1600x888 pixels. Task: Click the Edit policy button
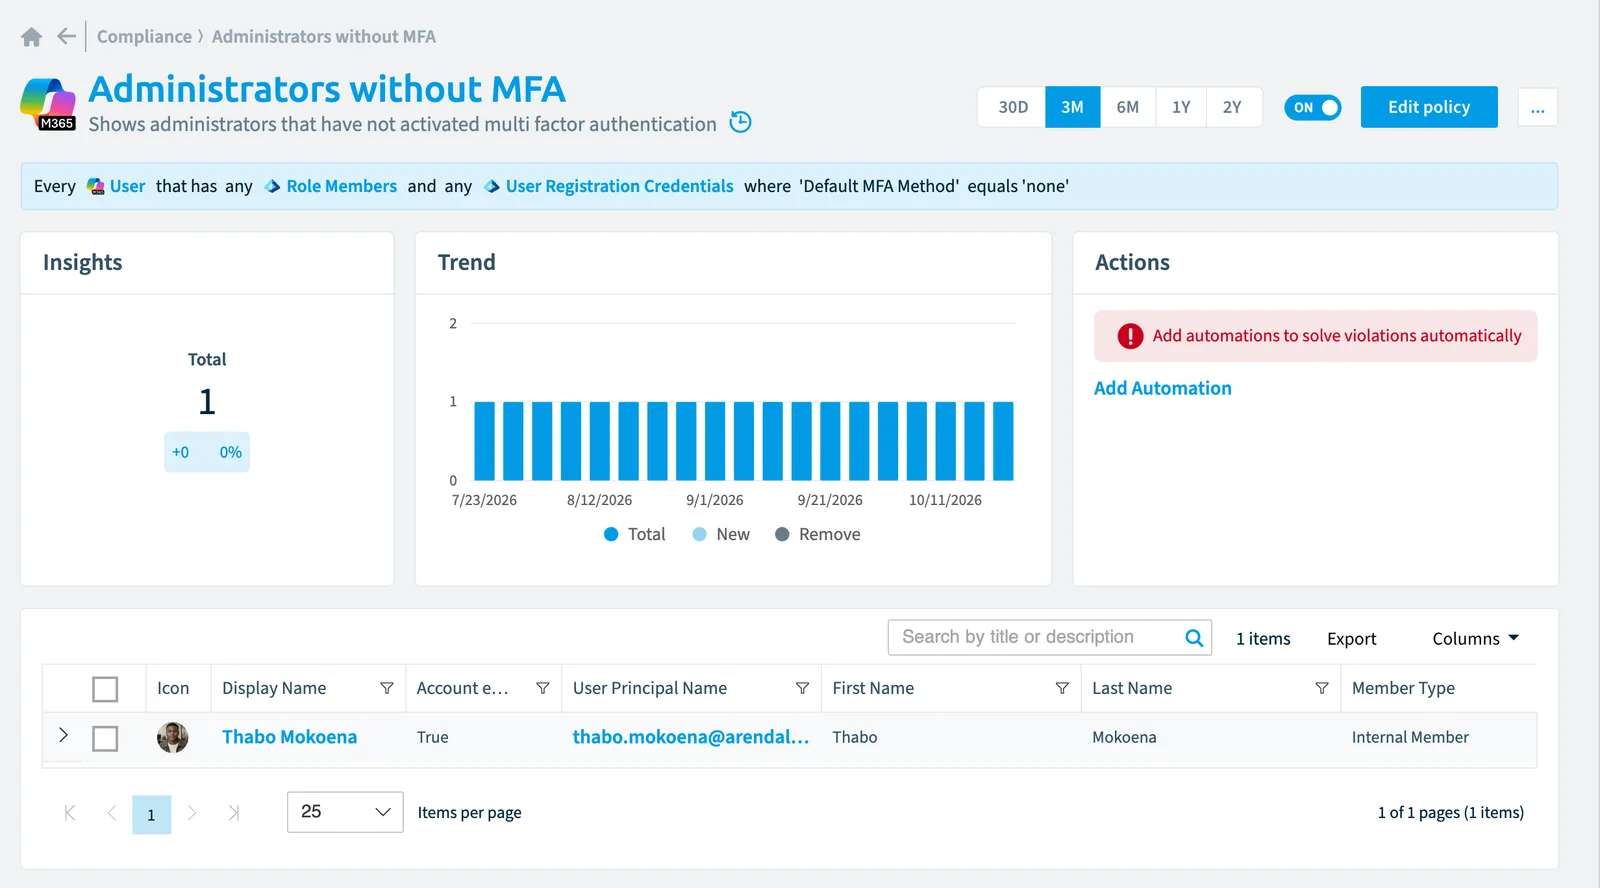pyautogui.click(x=1429, y=107)
